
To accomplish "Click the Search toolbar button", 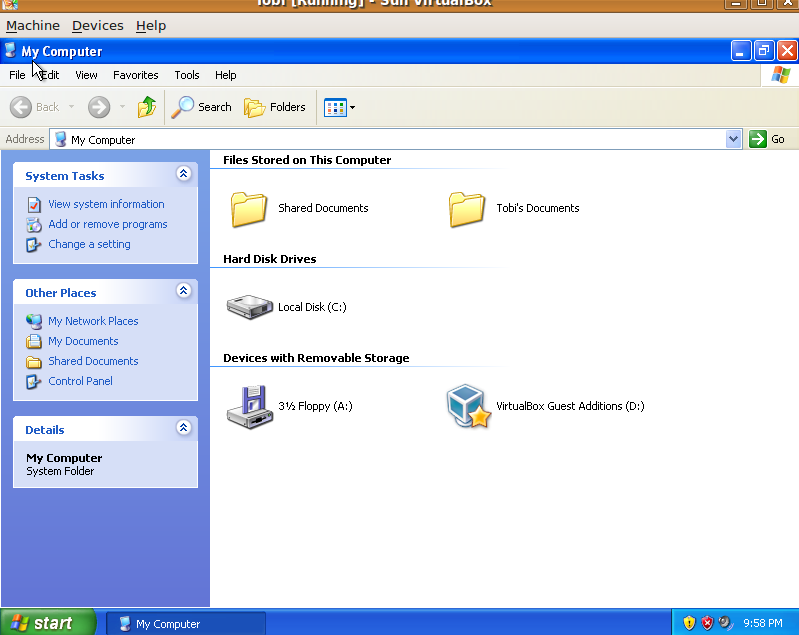I will tap(202, 107).
